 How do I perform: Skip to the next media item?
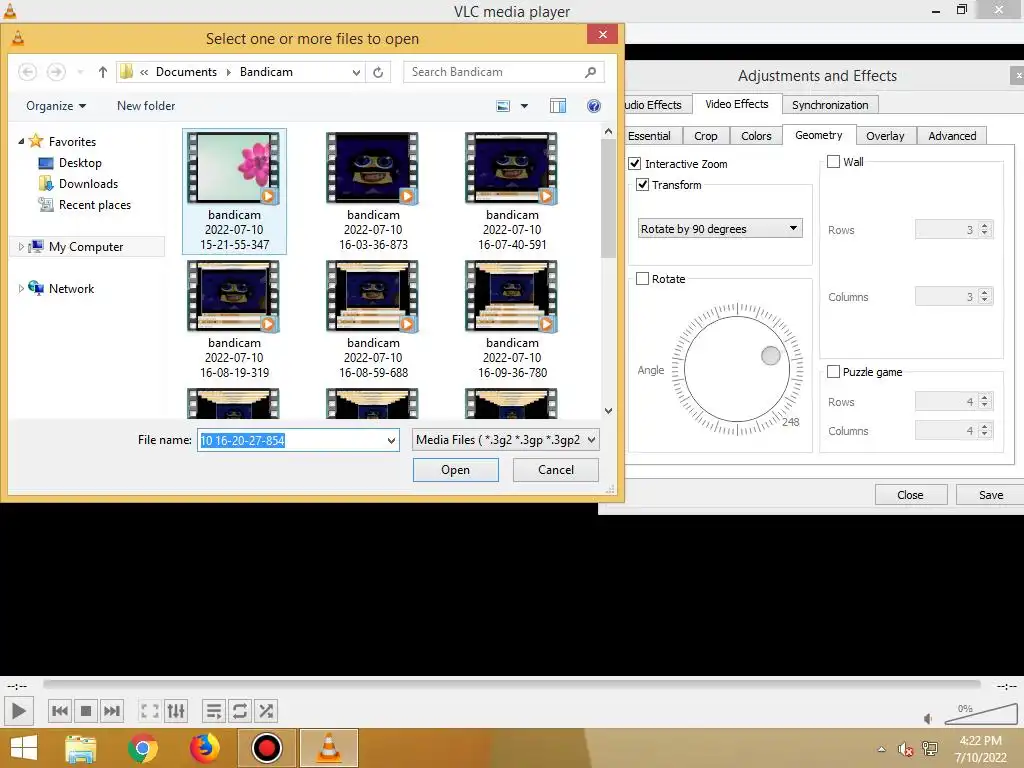(112, 711)
